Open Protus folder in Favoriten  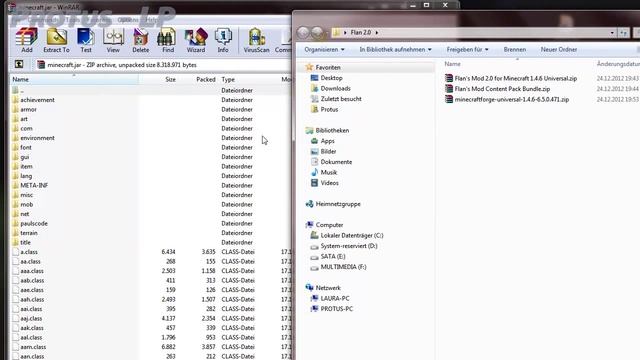coord(329,109)
